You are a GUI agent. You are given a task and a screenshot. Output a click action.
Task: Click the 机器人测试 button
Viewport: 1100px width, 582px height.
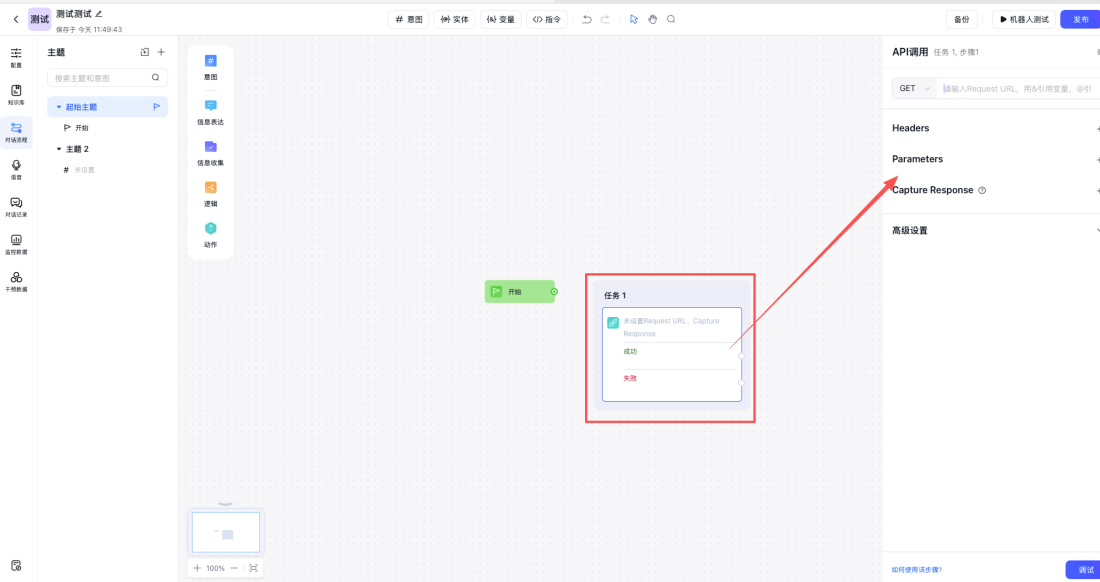(x=1020, y=19)
